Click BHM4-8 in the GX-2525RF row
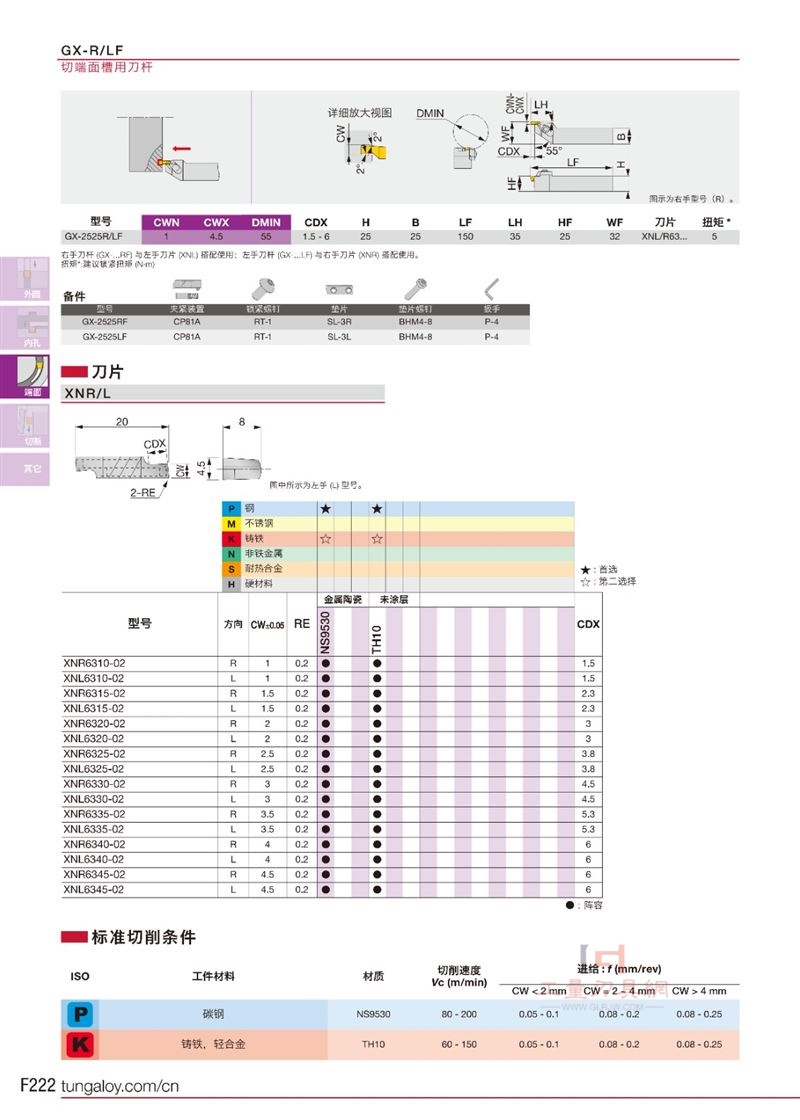The width and height of the screenshot is (800, 1120). click(x=415, y=321)
